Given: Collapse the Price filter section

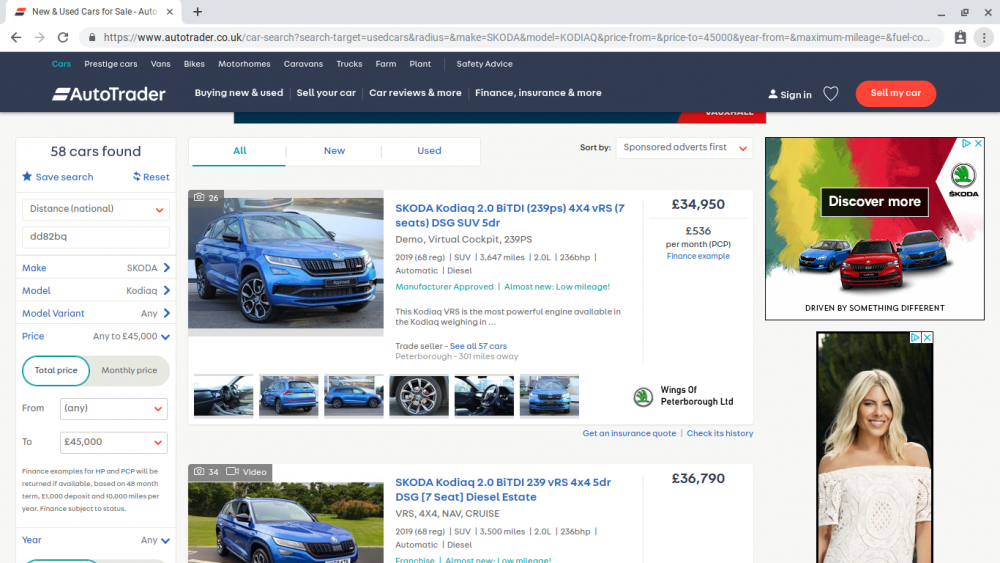Looking at the screenshot, I should [x=96, y=337].
